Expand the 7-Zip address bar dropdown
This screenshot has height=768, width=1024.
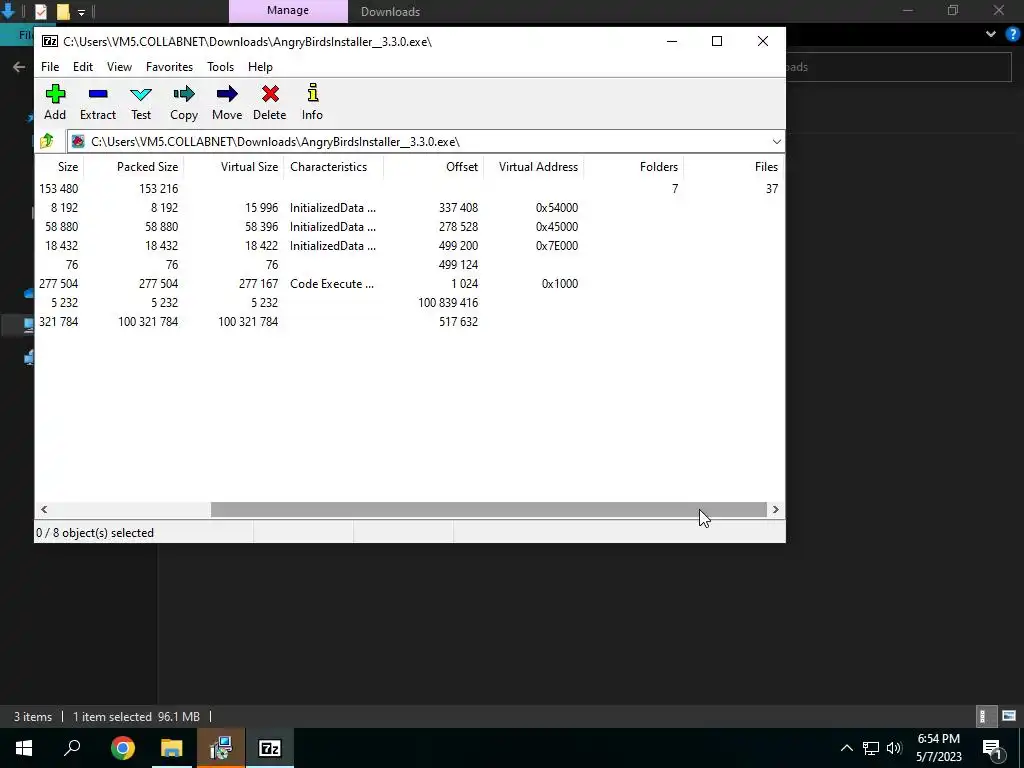click(776, 142)
